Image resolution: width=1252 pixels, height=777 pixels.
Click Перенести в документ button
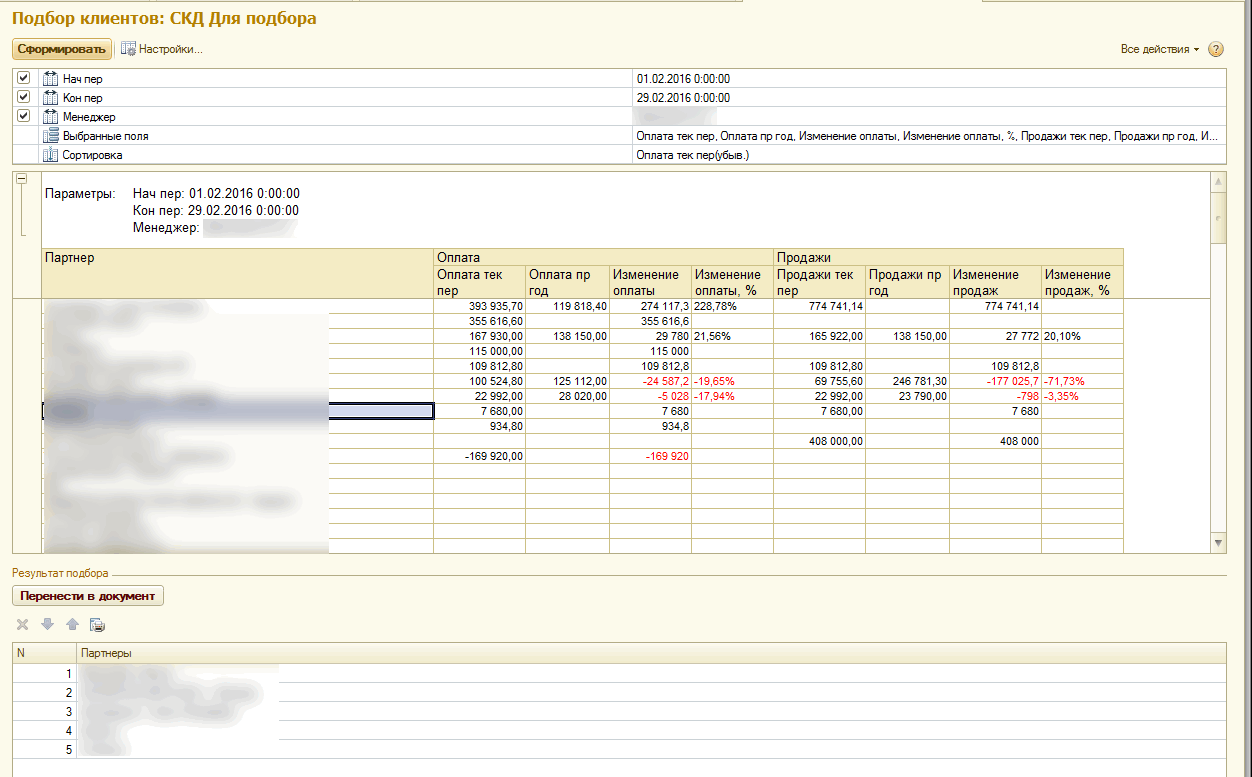tap(88, 596)
